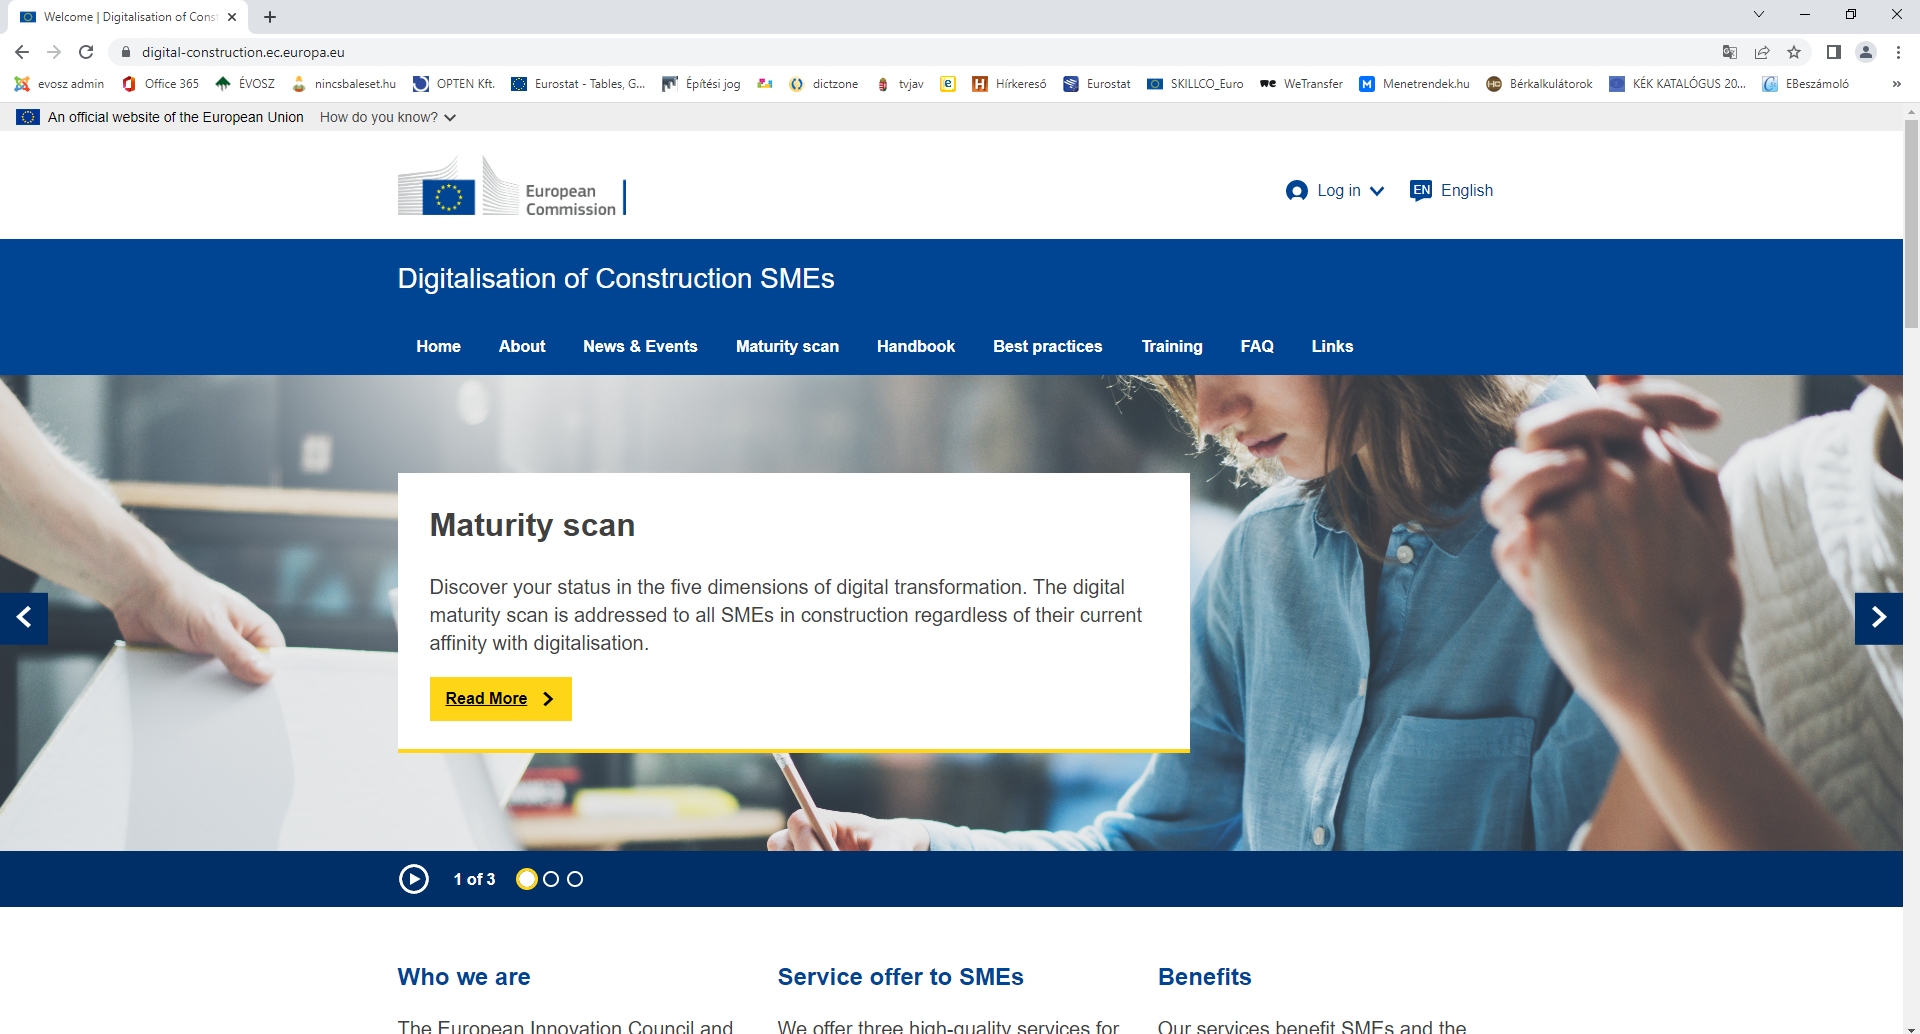Bookmark this page with the star icon
Viewport: 1920px width, 1034px height.
pyautogui.click(x=1794, y=52)
